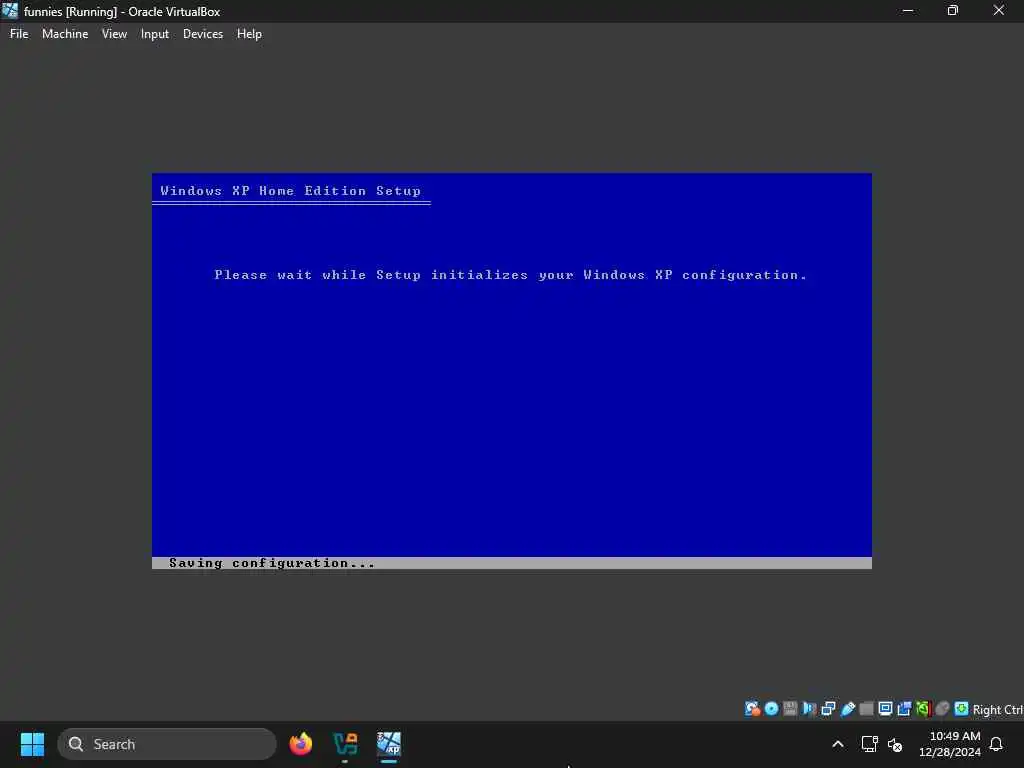Close the funnies VM window
Image resolution: width=1024 pixels, height=768 pixels.
pos(999,10)
